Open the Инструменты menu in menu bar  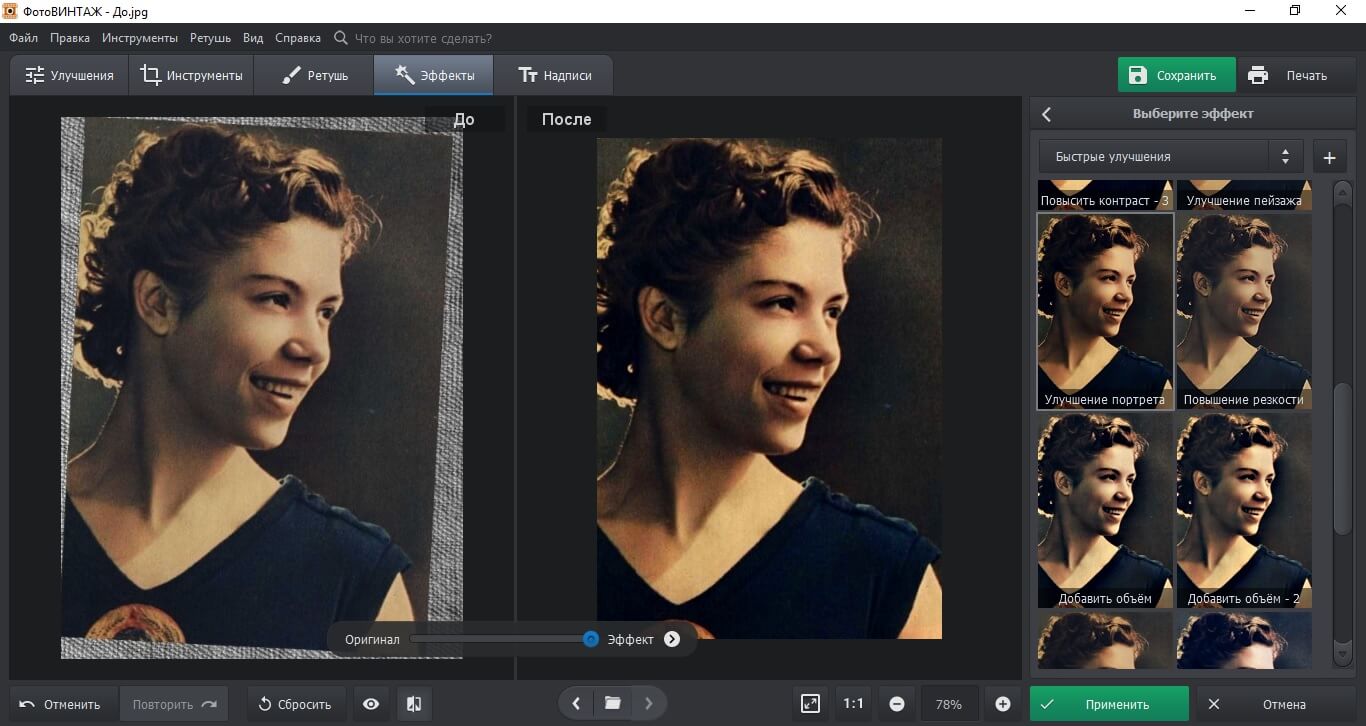click(x=140, y=38)
